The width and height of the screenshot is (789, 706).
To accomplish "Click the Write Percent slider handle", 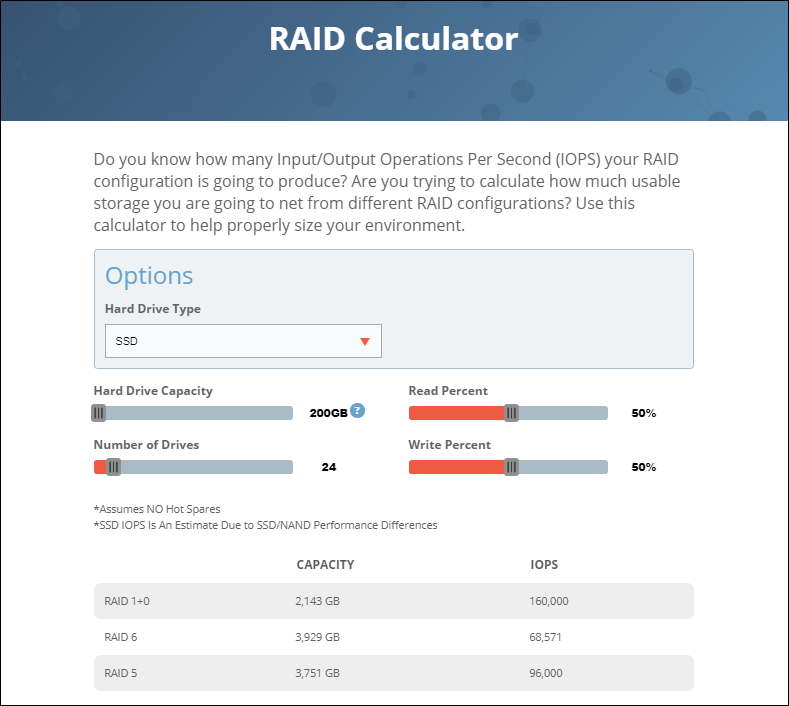I will [511, 467].
